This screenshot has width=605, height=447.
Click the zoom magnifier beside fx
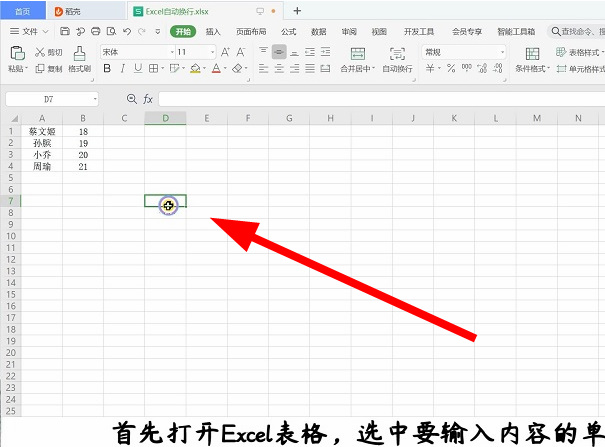132,99
